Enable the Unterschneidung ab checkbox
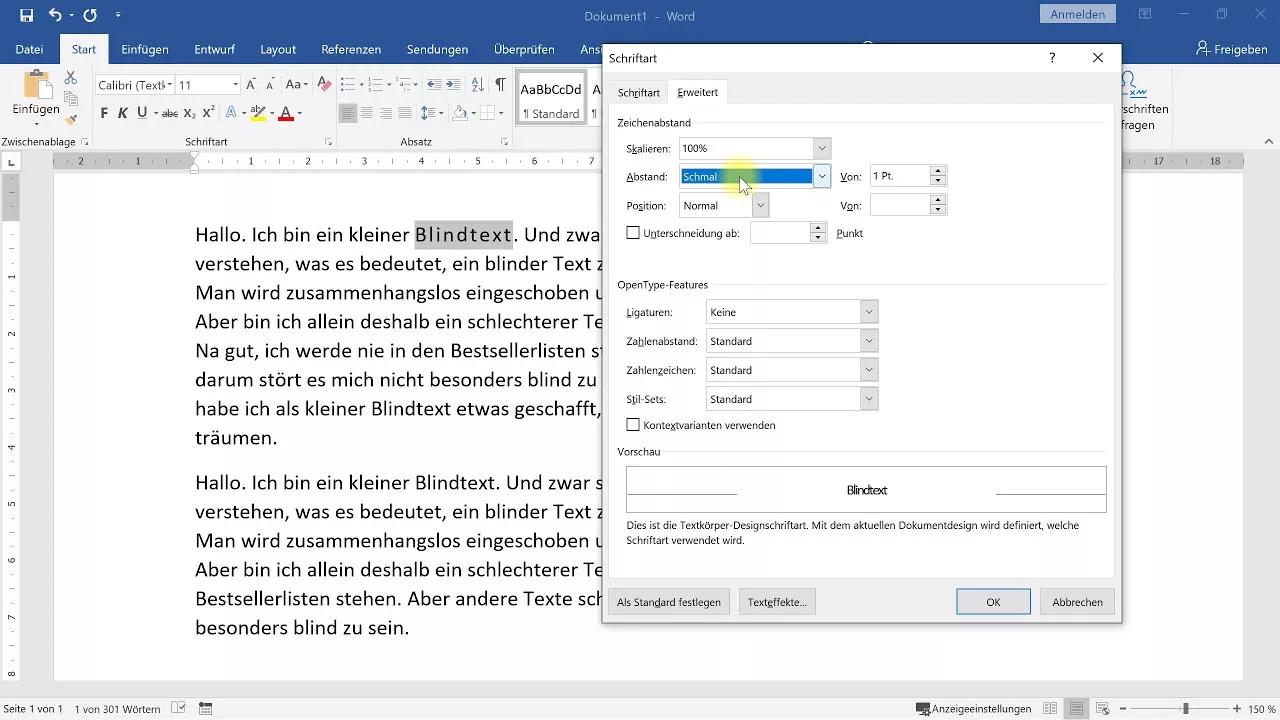 point(633,232)
